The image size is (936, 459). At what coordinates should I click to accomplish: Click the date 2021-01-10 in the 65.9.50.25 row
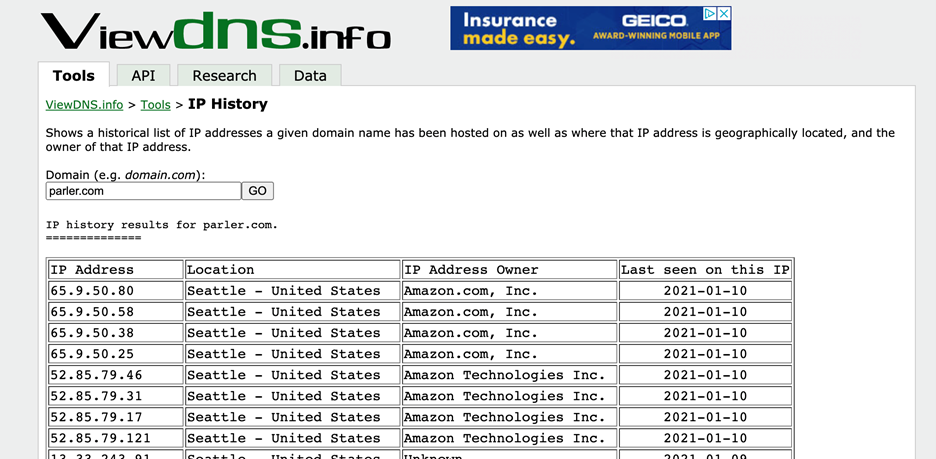706,354
